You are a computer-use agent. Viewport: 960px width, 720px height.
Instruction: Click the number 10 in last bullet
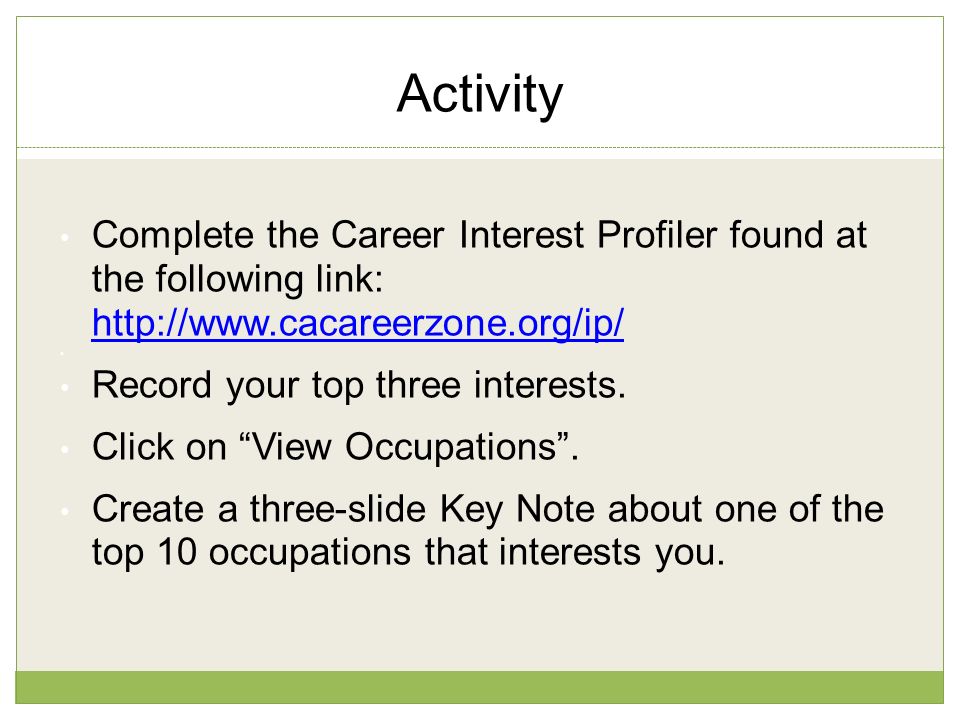pyautogui.click(x=177, y=552)
